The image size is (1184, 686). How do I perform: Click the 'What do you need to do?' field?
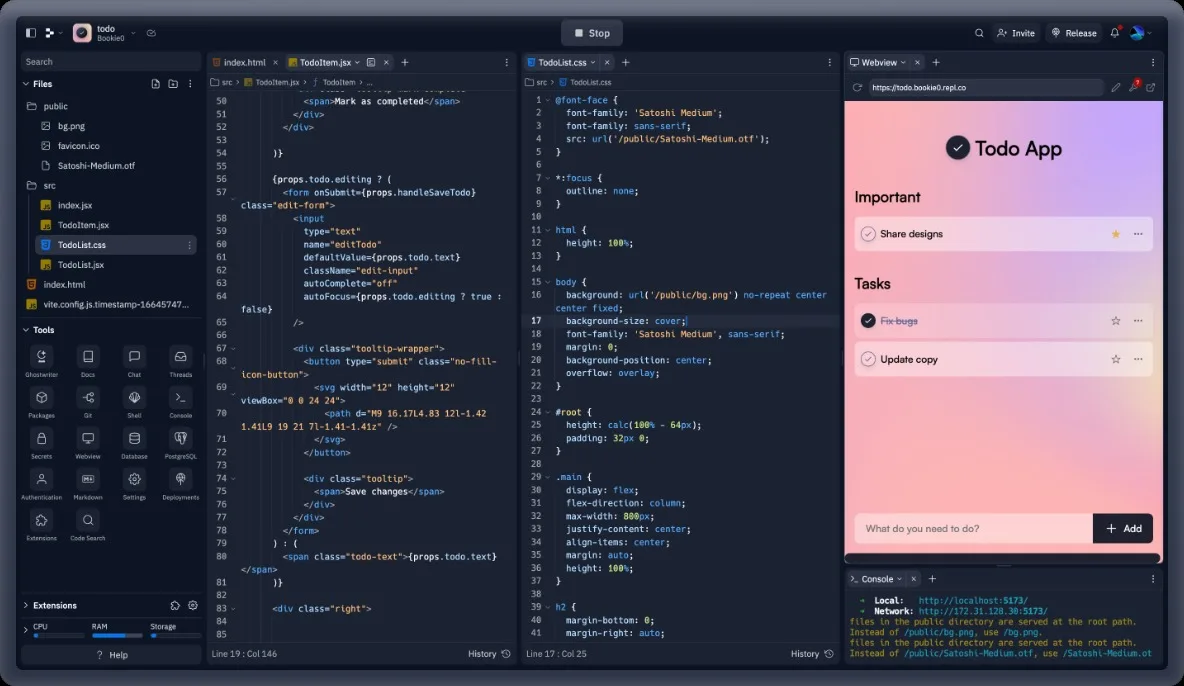(x=972, y=528)
